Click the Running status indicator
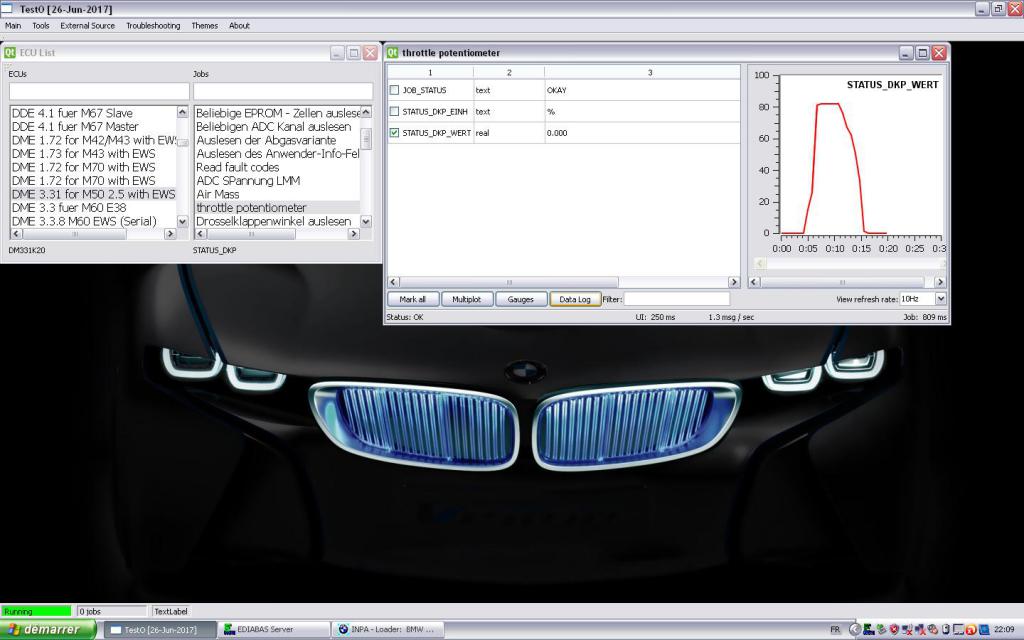This screenshot has height=640, width=1024. 37,611
